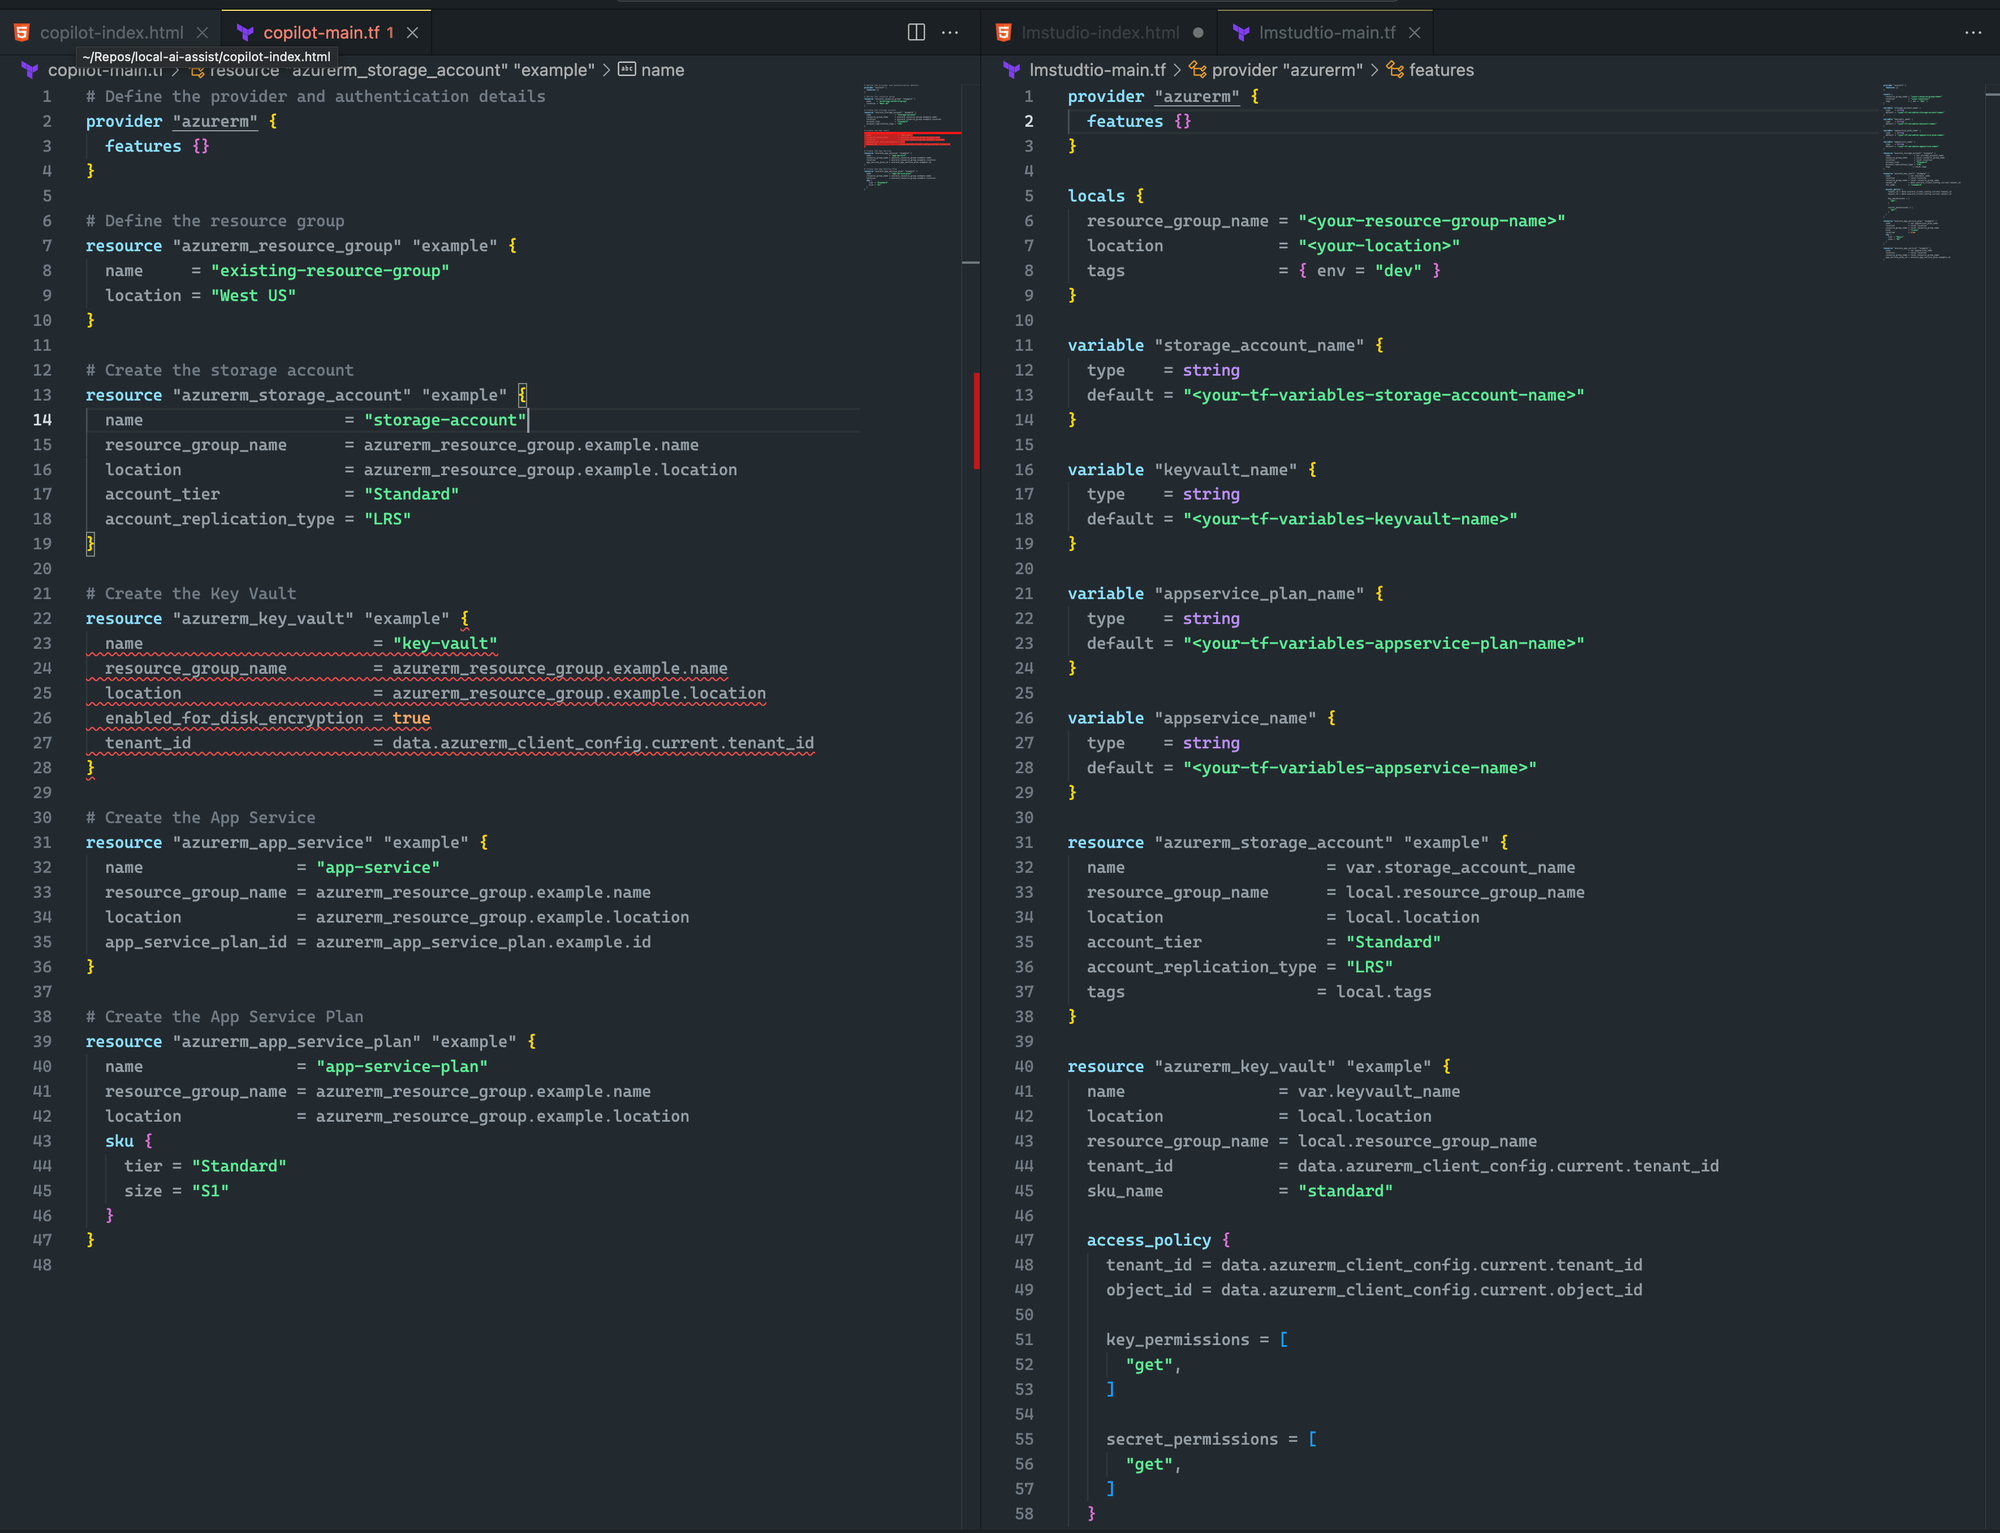This screenshot has width=2000, height=1533.
Task: Place cursor on the access_policy line
Action: pyautogui.click(x=1148, y=1240)
